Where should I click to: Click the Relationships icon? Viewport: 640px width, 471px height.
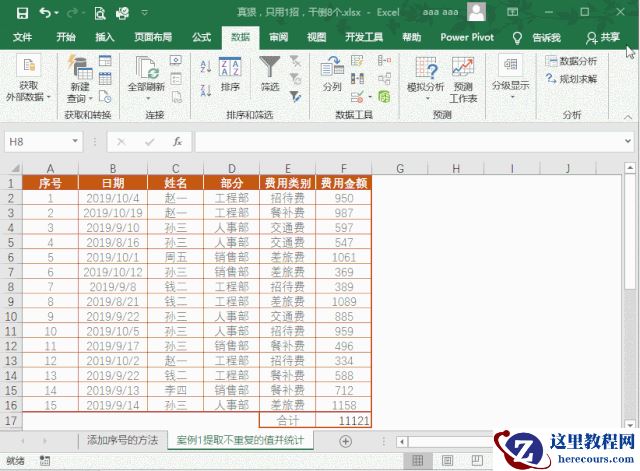pos(384,78)
